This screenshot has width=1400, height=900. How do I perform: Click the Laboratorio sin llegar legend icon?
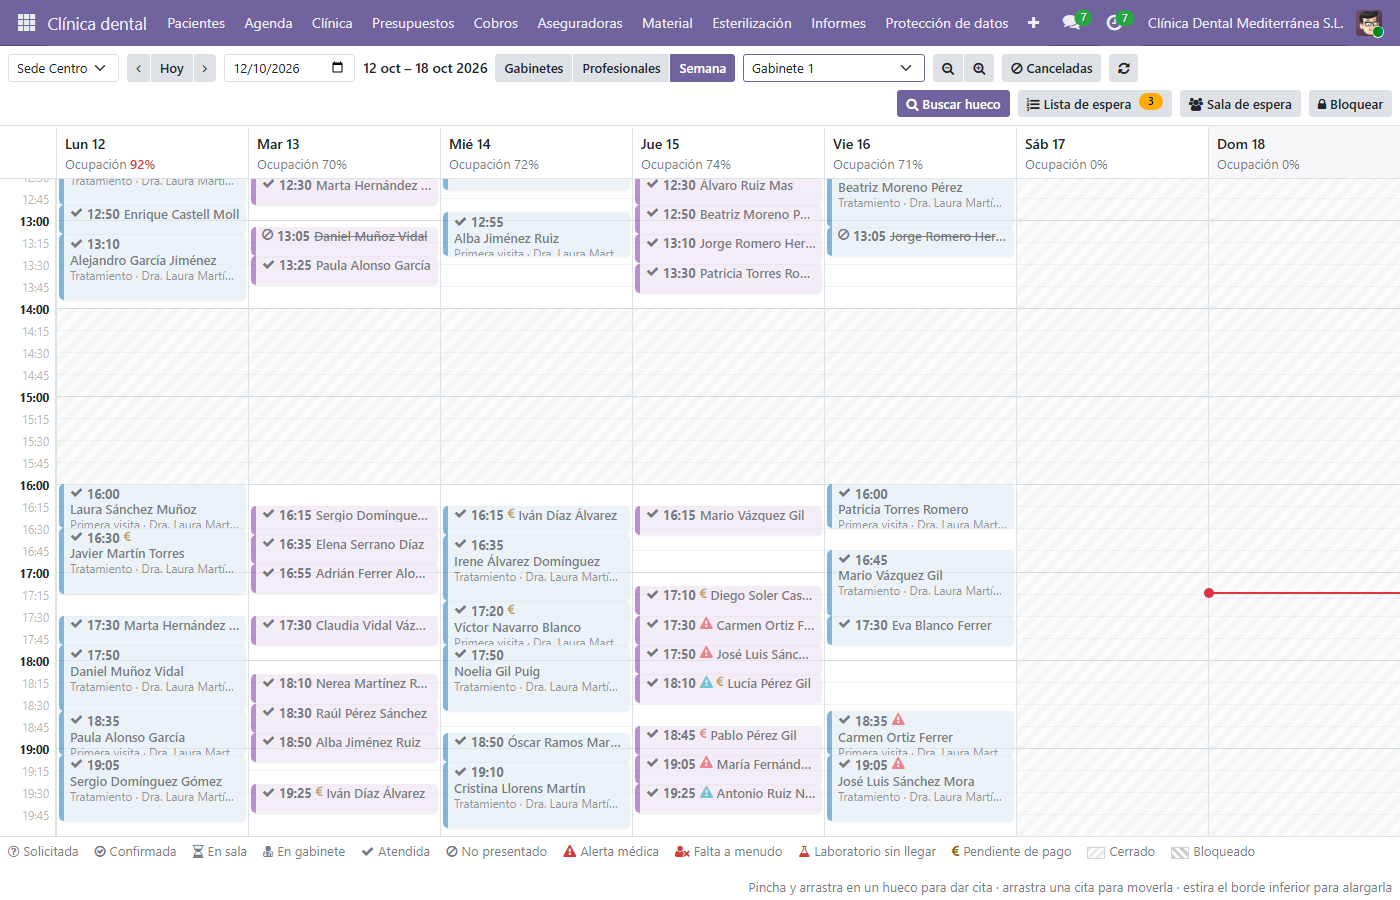point(804,852)
